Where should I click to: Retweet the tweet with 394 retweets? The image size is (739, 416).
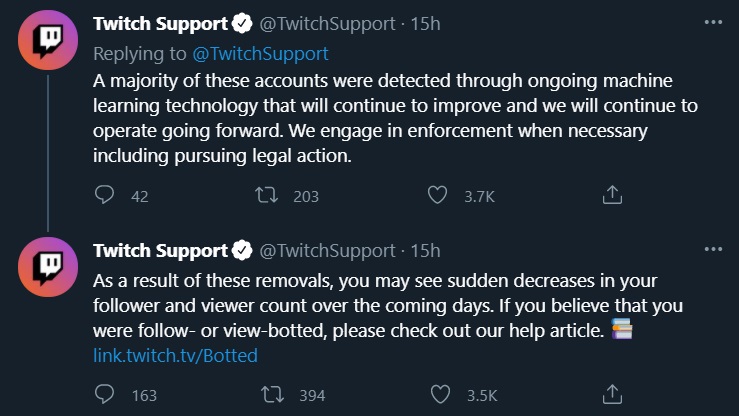pyautogui.click(x=273, y=394)
